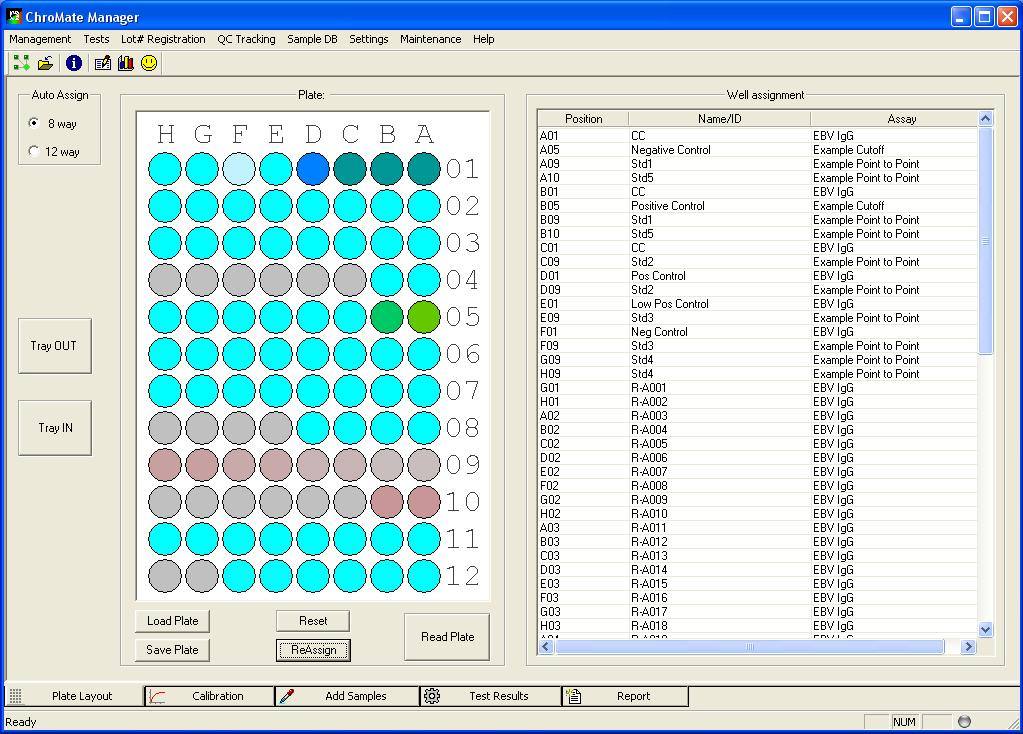Click the ChroMate Manager title bar icon
Image resolution: width=1023 pixels, height=734 pixels.
[x=14, y=16]
